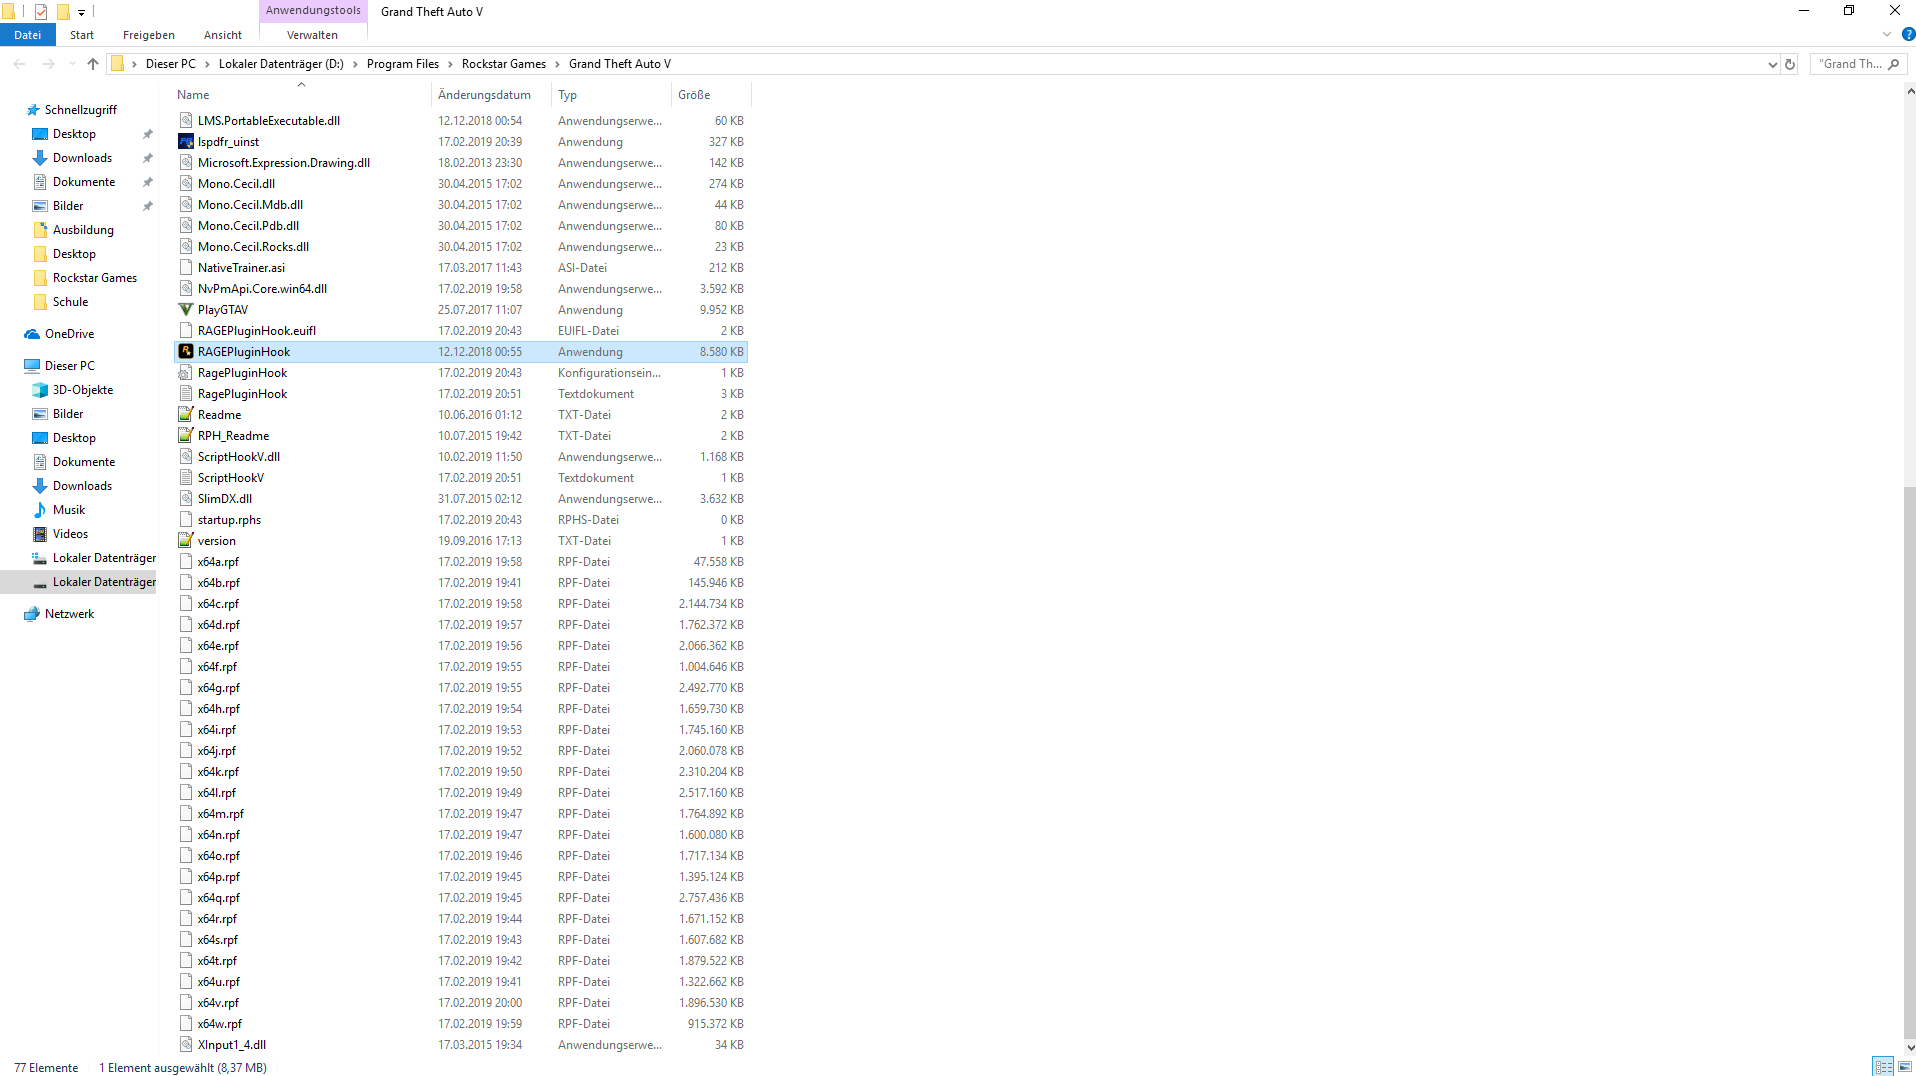Open the Ansicht ribbon tab
Screen dimensions: 1916x1076
point(223,35)
